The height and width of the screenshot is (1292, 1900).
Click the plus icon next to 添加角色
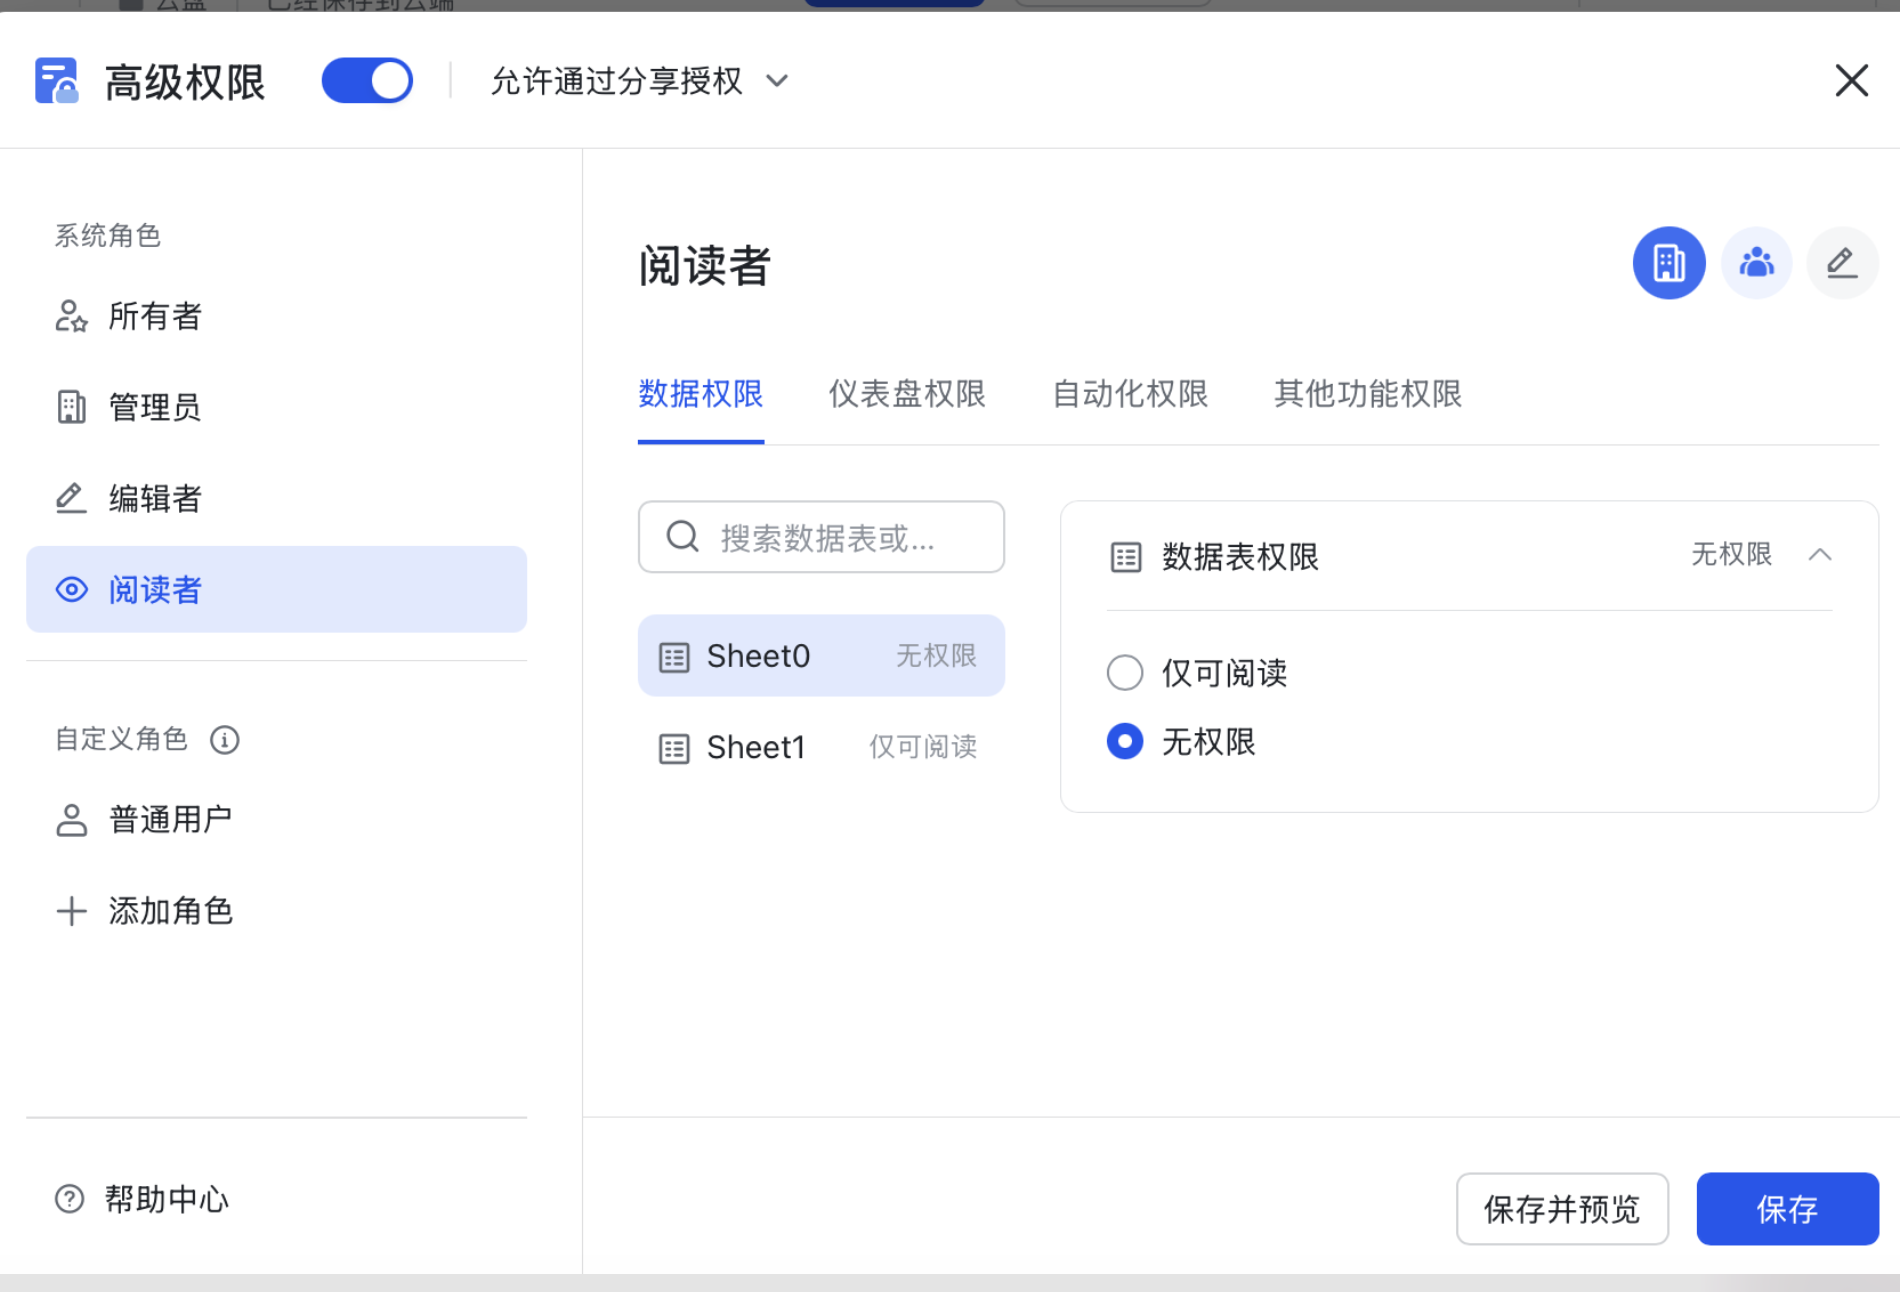71,911
